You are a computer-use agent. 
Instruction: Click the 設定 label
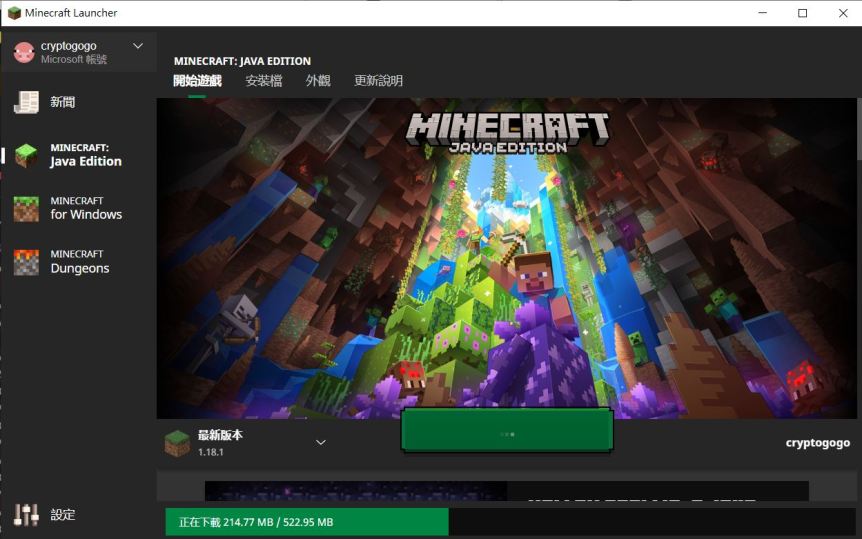[x=63, y=515]
